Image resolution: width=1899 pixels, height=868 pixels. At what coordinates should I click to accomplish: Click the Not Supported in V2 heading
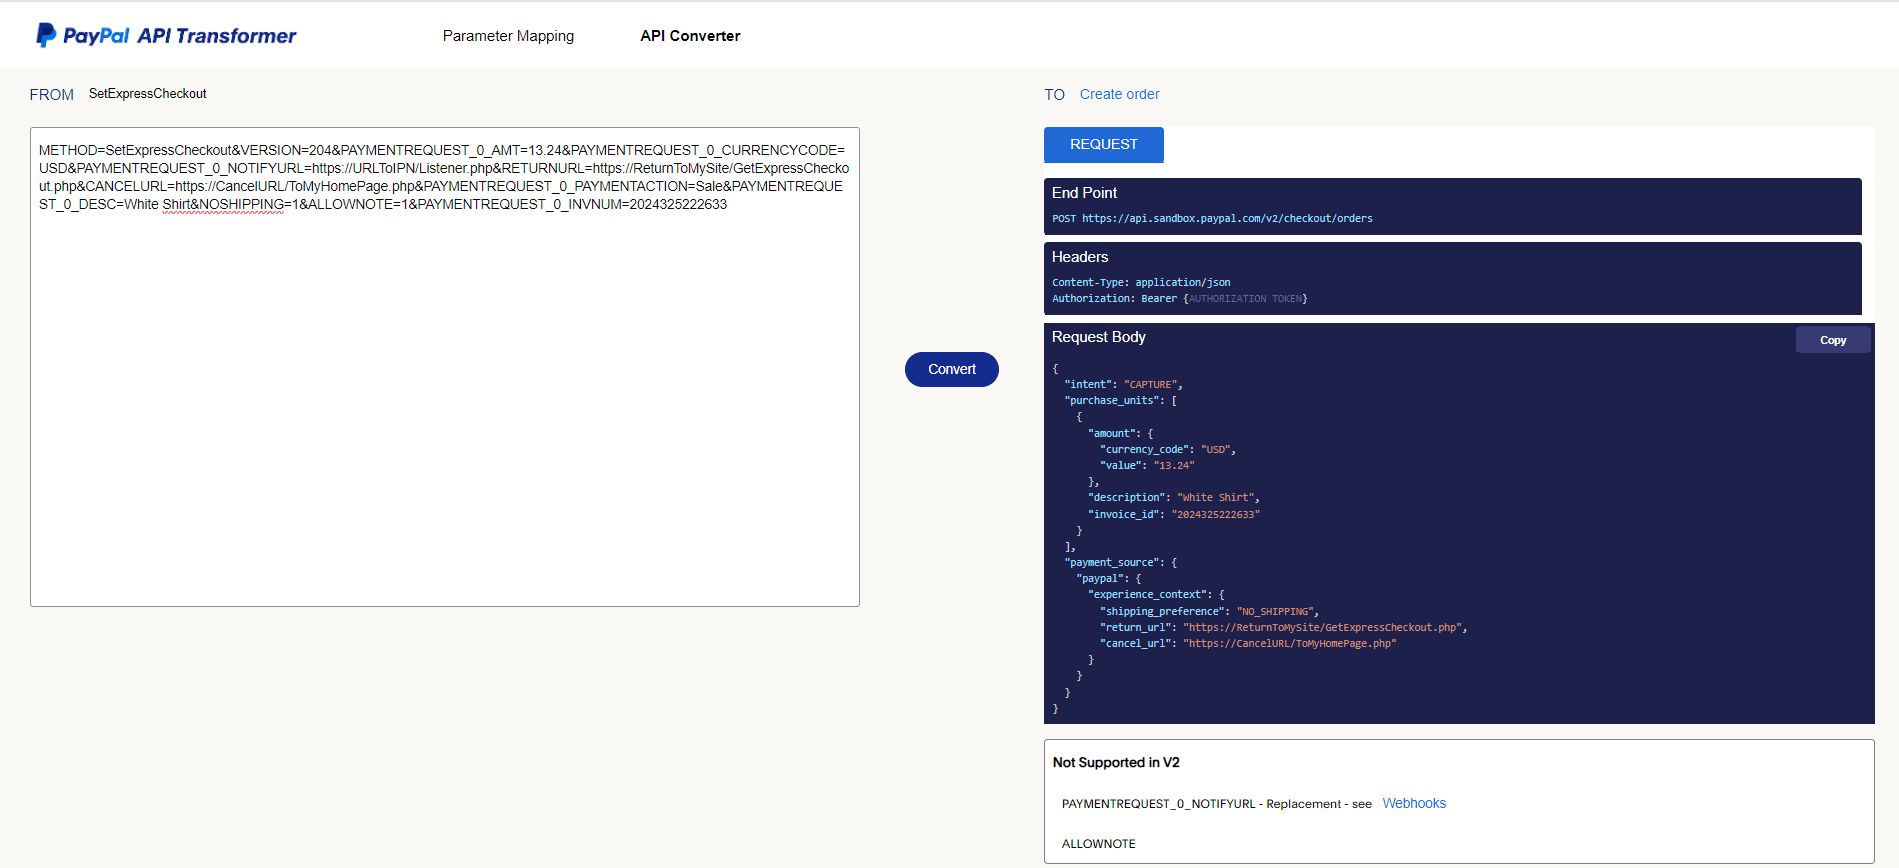click(1116, 762)
